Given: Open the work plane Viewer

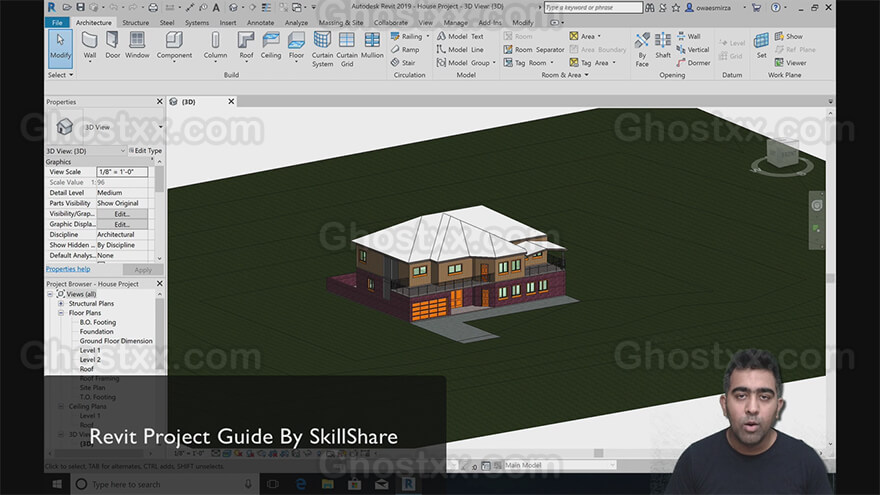Looking at the screenshot, I should 791,63.
